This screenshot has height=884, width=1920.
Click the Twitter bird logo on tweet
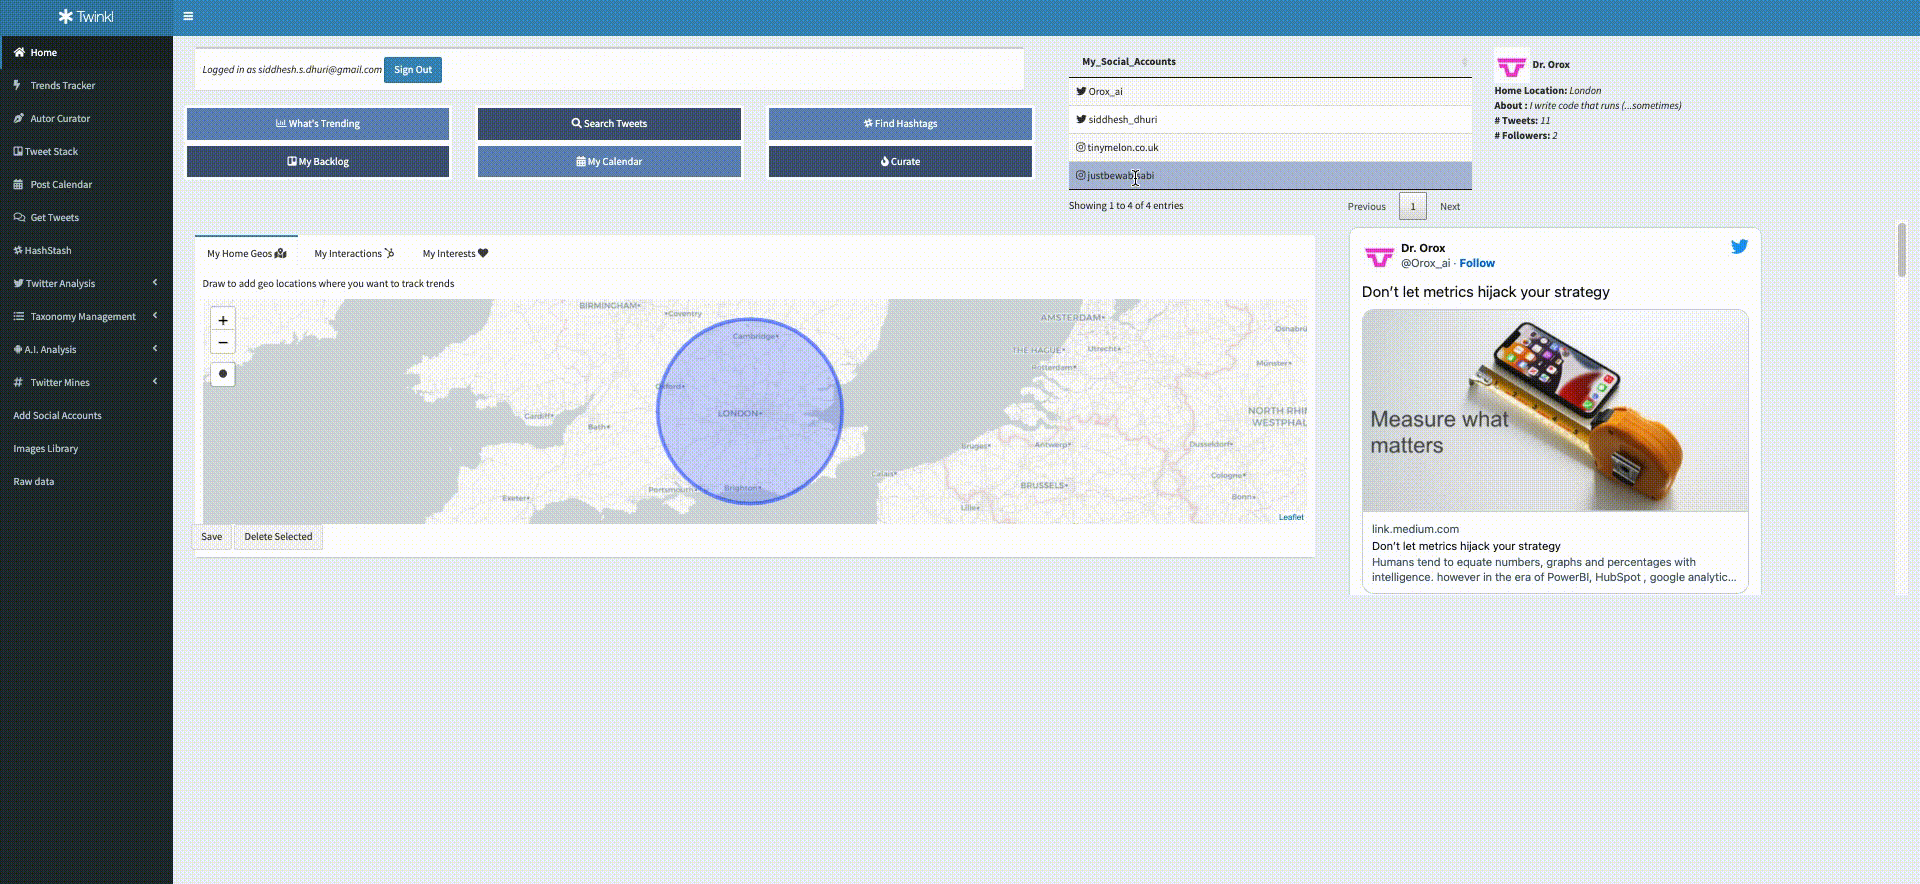coord(1740,247)
